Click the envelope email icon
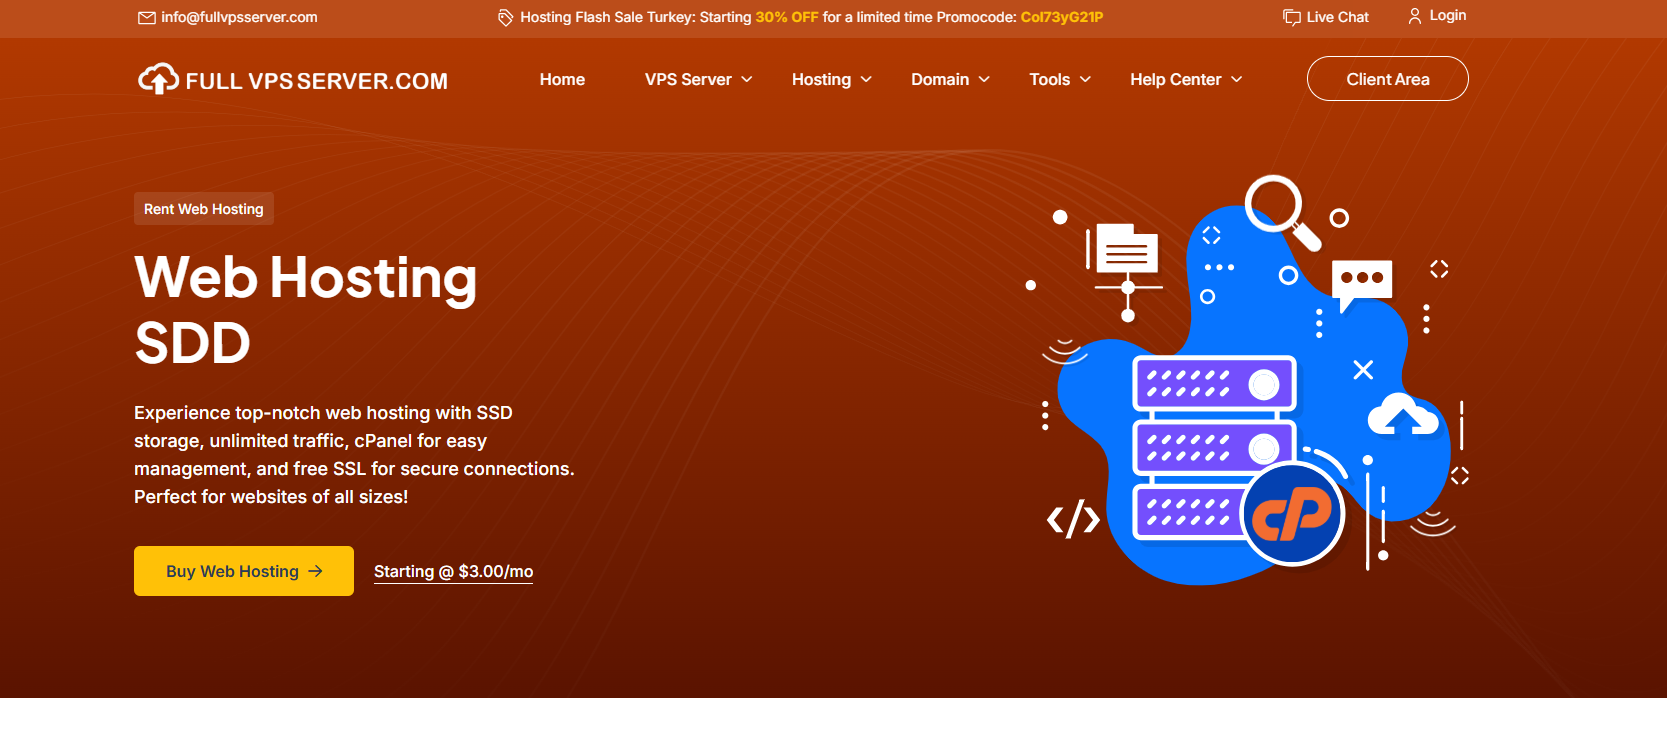 pos(146,17)
